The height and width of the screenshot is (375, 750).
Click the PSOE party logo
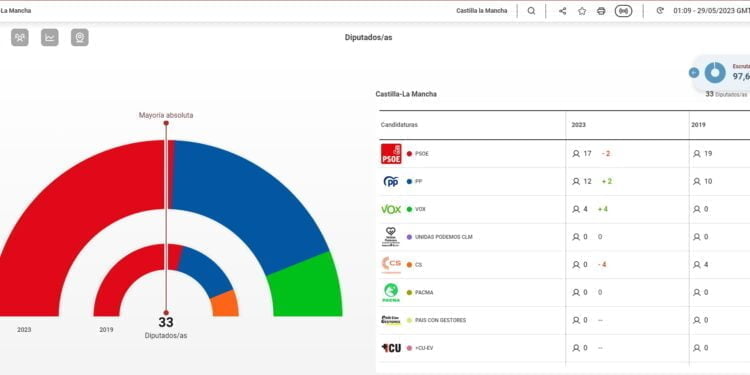coord(391,154)
